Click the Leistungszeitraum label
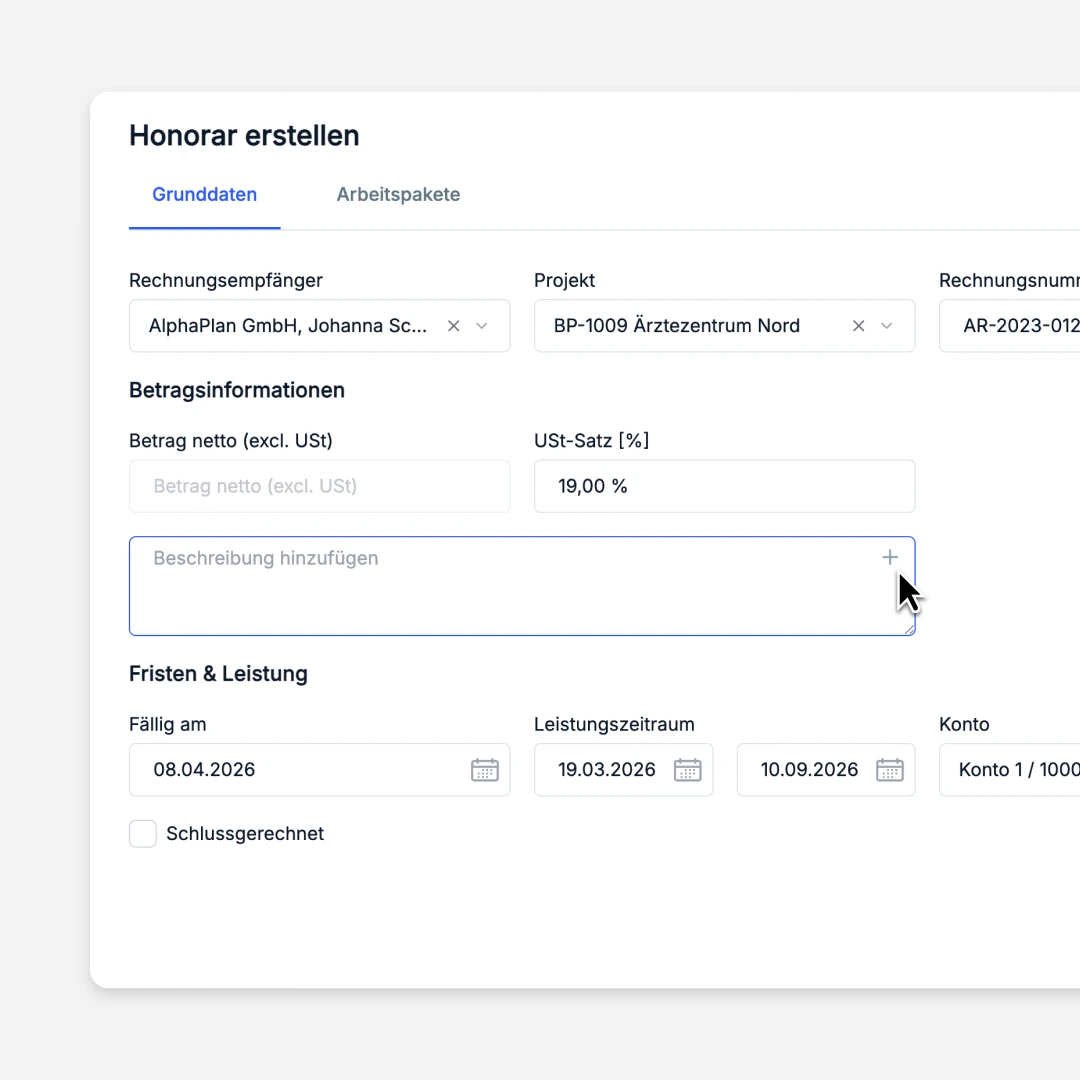The height and width of the screenshot is (1080, 1080). coord(614,725)
